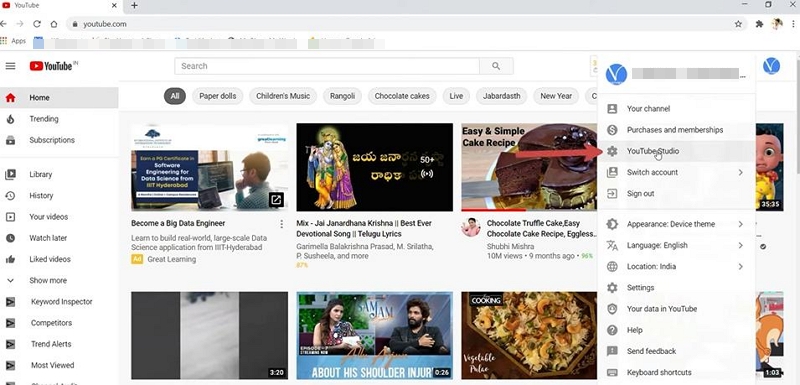Click Shubhi Mishra channel avatar
The image size is (800, 385).
[470, 227]
